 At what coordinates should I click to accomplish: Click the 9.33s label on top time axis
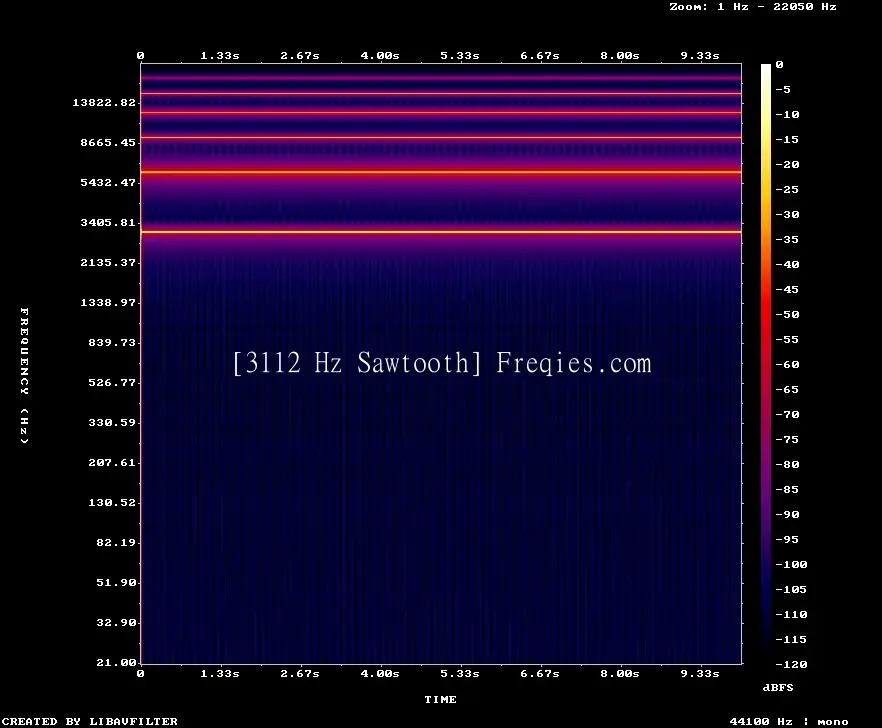tap(700, 55)
